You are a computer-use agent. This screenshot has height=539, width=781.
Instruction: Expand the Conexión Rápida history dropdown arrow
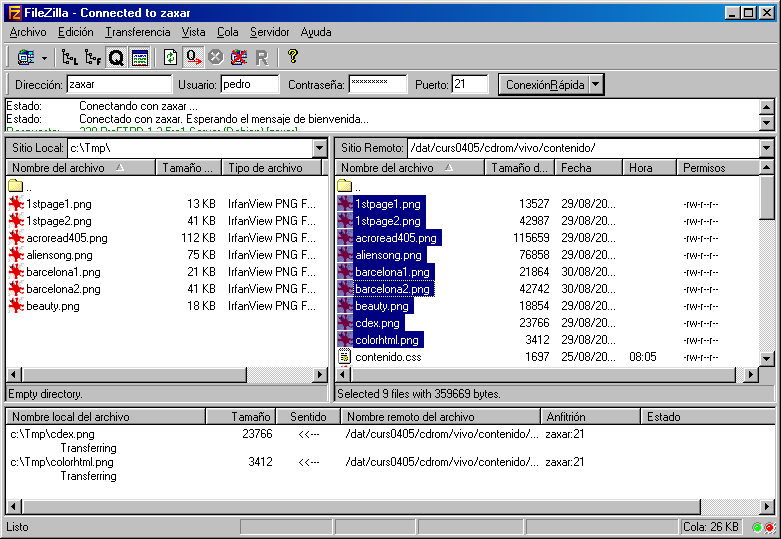(597, 85)
